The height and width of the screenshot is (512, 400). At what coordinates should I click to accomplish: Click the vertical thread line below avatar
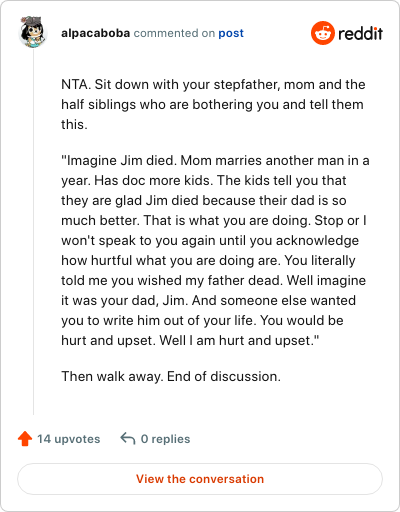coord(33,232)
